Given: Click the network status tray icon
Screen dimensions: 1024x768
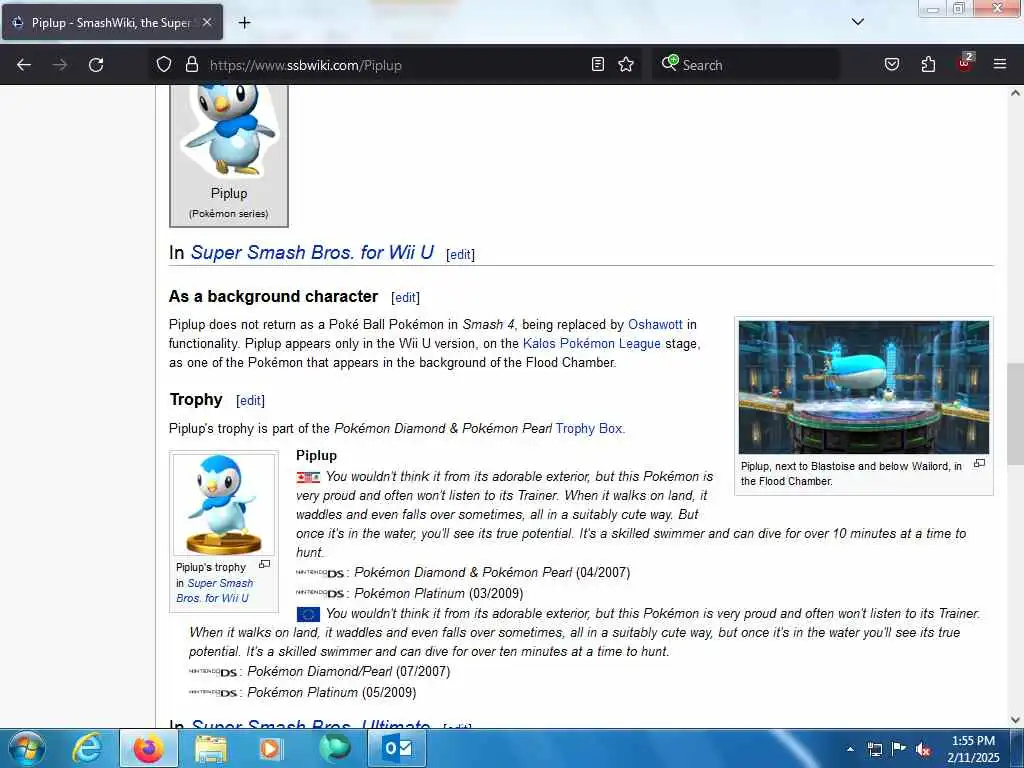Looking at the screenshot, I should [x=875, y=749].
